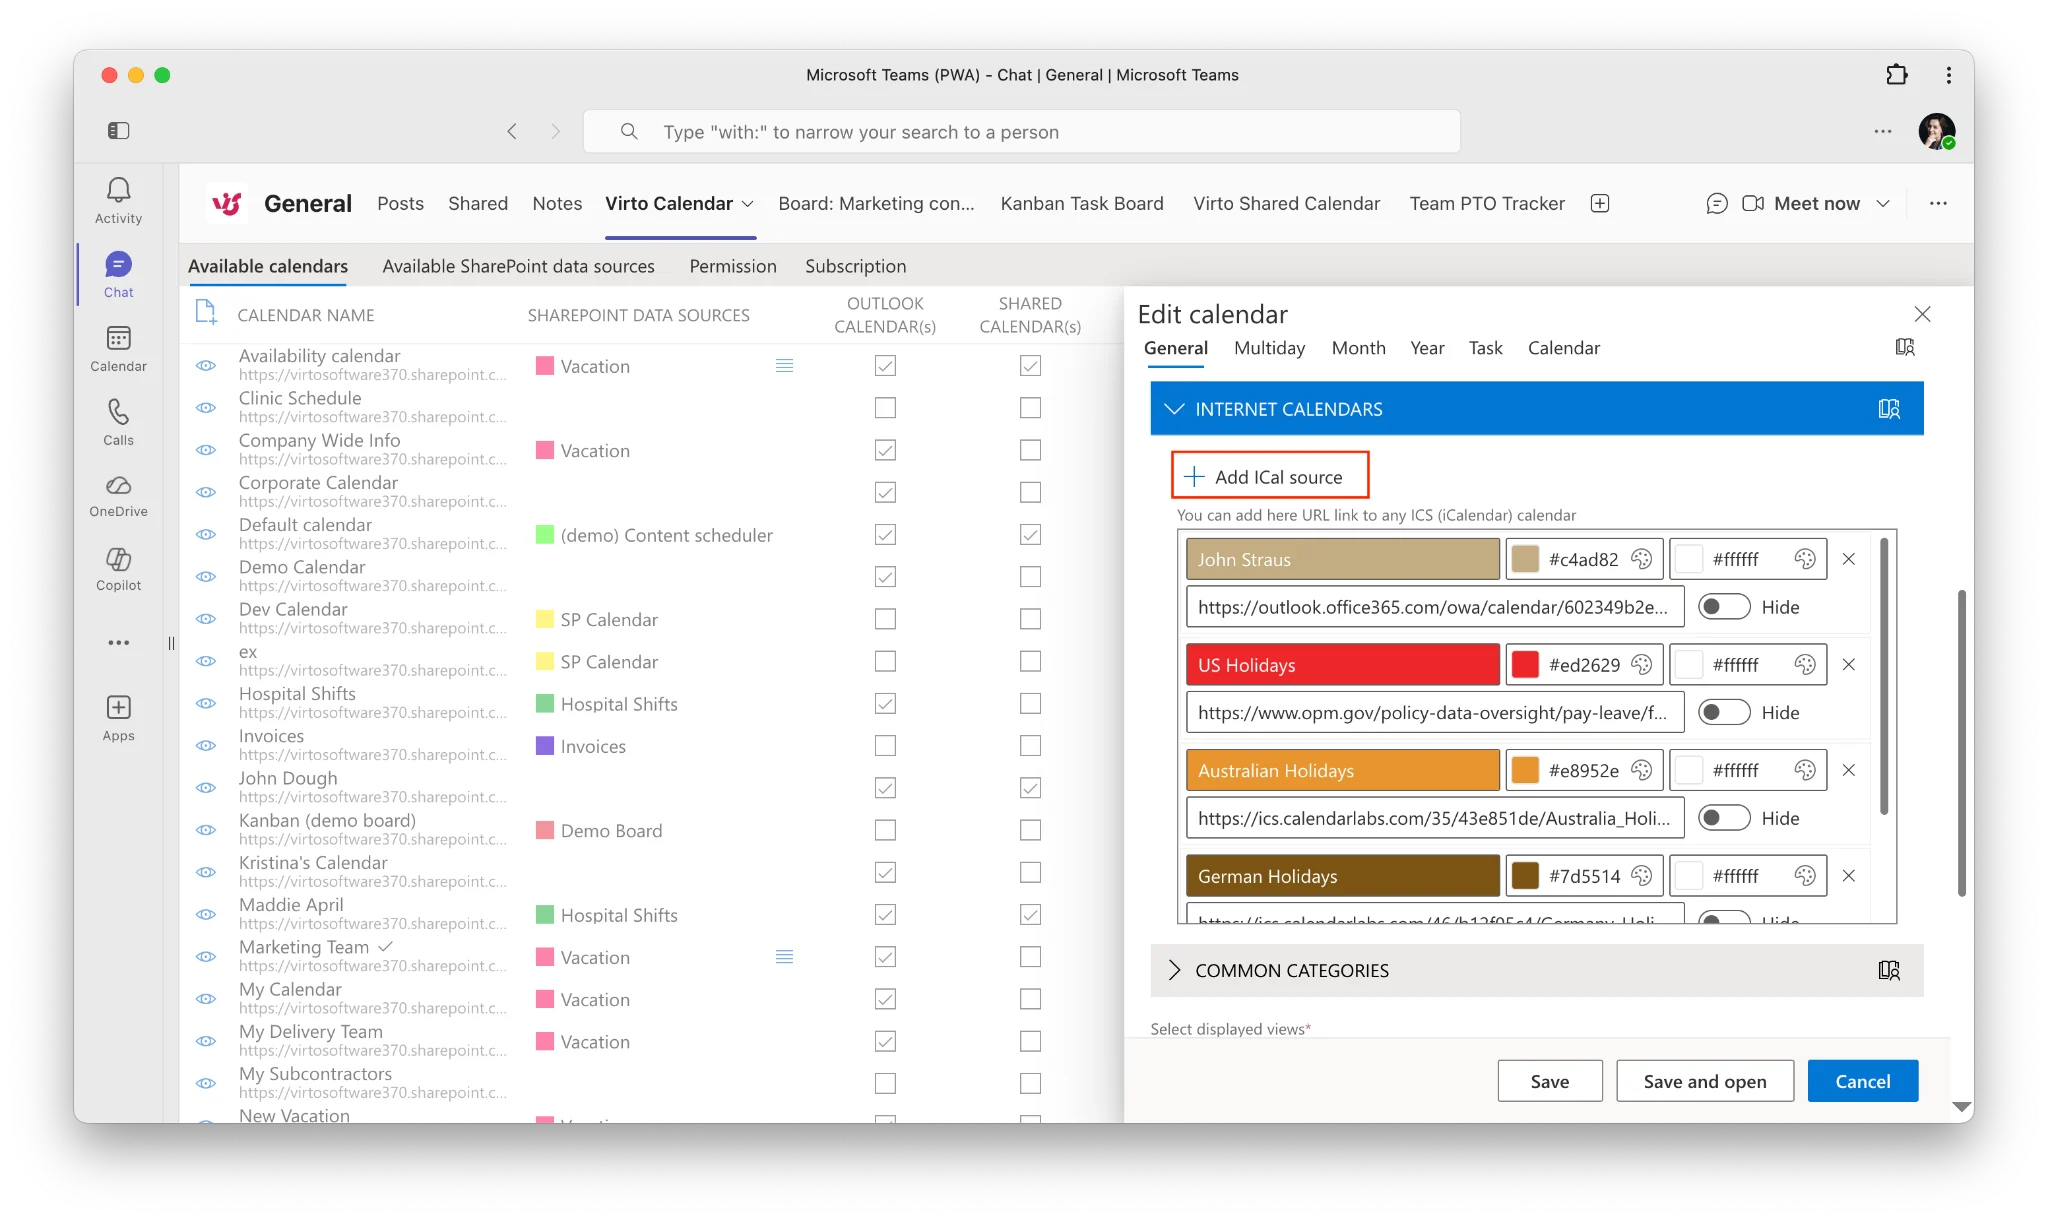Click the Save button

point(1549,1082)
